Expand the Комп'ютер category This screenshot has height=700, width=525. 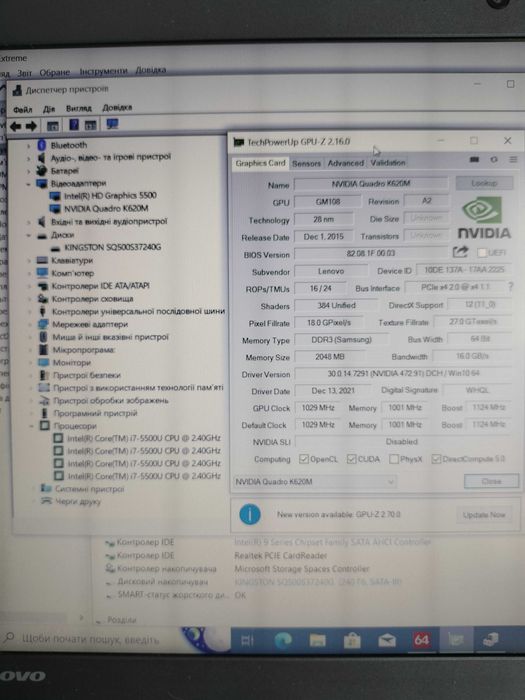point(29,273)
